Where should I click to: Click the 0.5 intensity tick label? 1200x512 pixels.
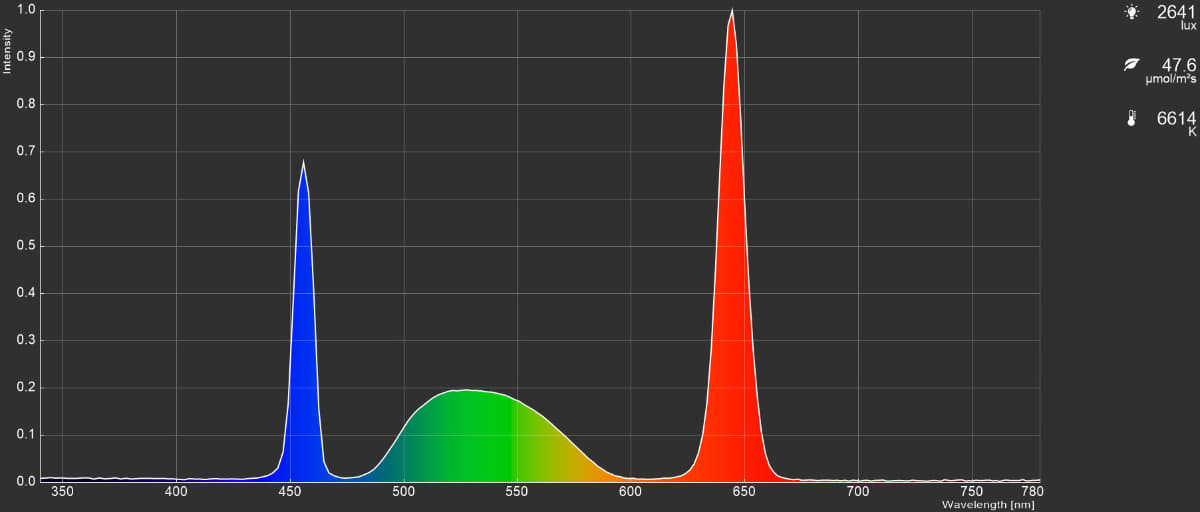pyautogui.click(x=26, y=246)
